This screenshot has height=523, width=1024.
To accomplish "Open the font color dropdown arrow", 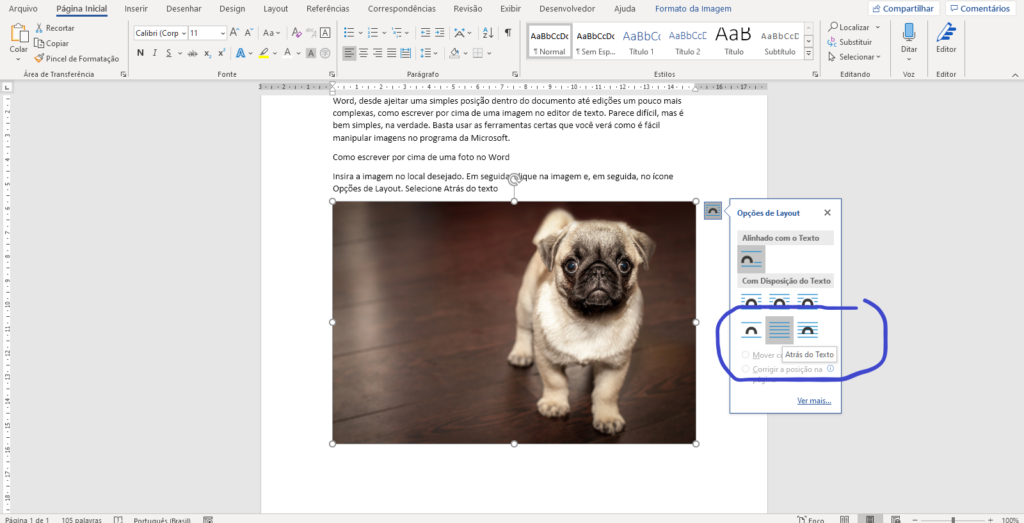I will (x=298, y=53).
